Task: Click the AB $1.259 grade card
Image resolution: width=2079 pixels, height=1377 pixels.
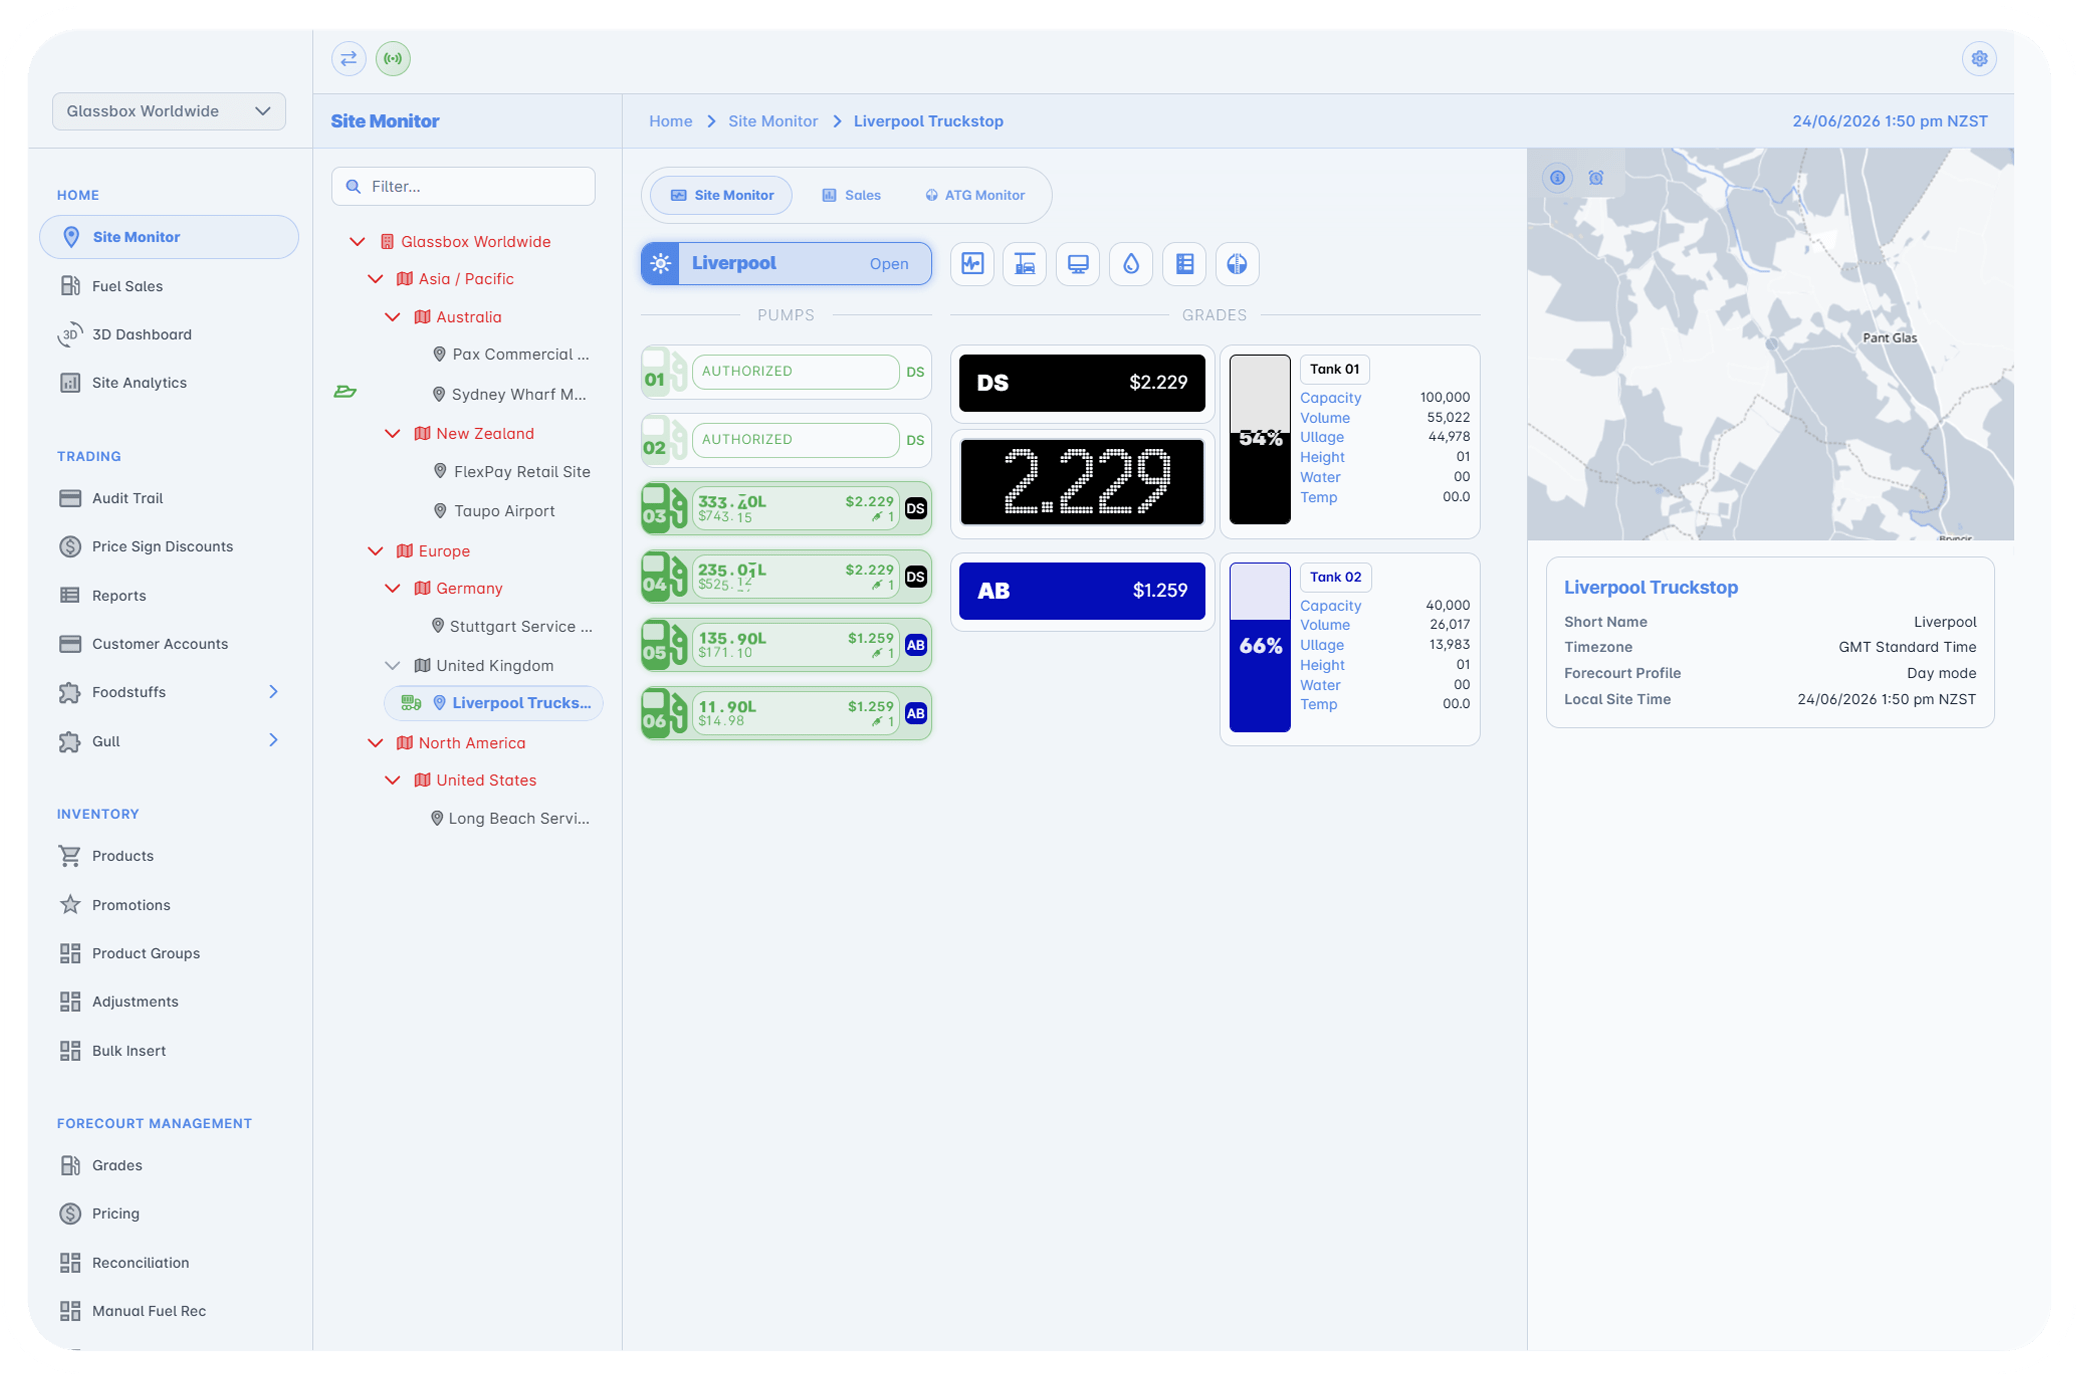Action: pyautogui.click(x=1082, y=591)
